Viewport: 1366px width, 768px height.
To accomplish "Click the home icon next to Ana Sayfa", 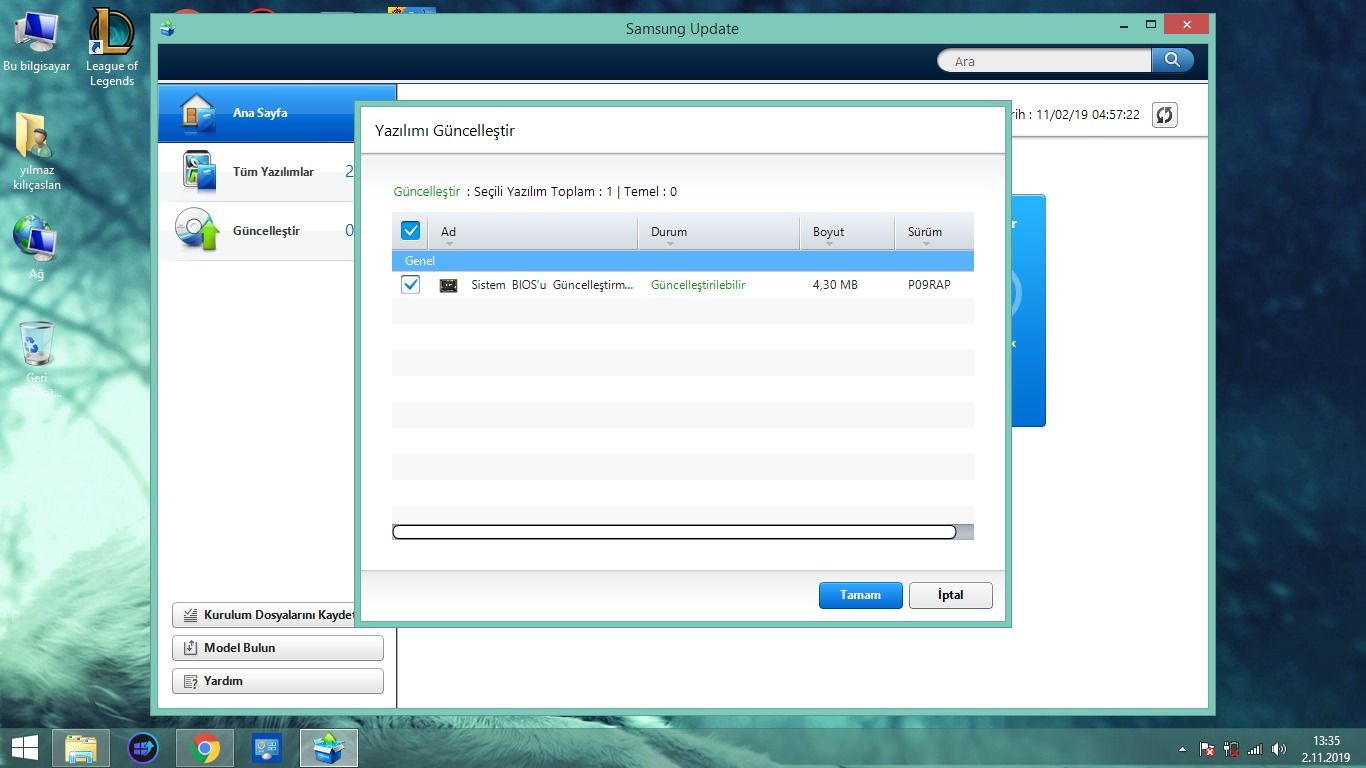I will coord(198,113).
